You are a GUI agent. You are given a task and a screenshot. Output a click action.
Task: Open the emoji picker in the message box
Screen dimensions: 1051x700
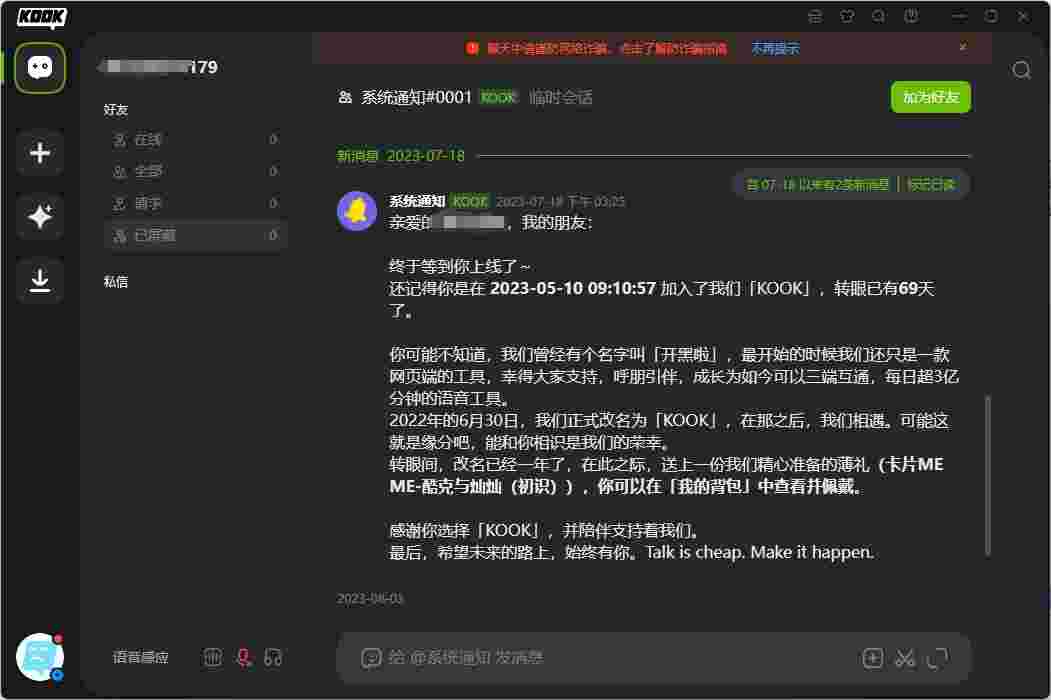tap(370, 658)
